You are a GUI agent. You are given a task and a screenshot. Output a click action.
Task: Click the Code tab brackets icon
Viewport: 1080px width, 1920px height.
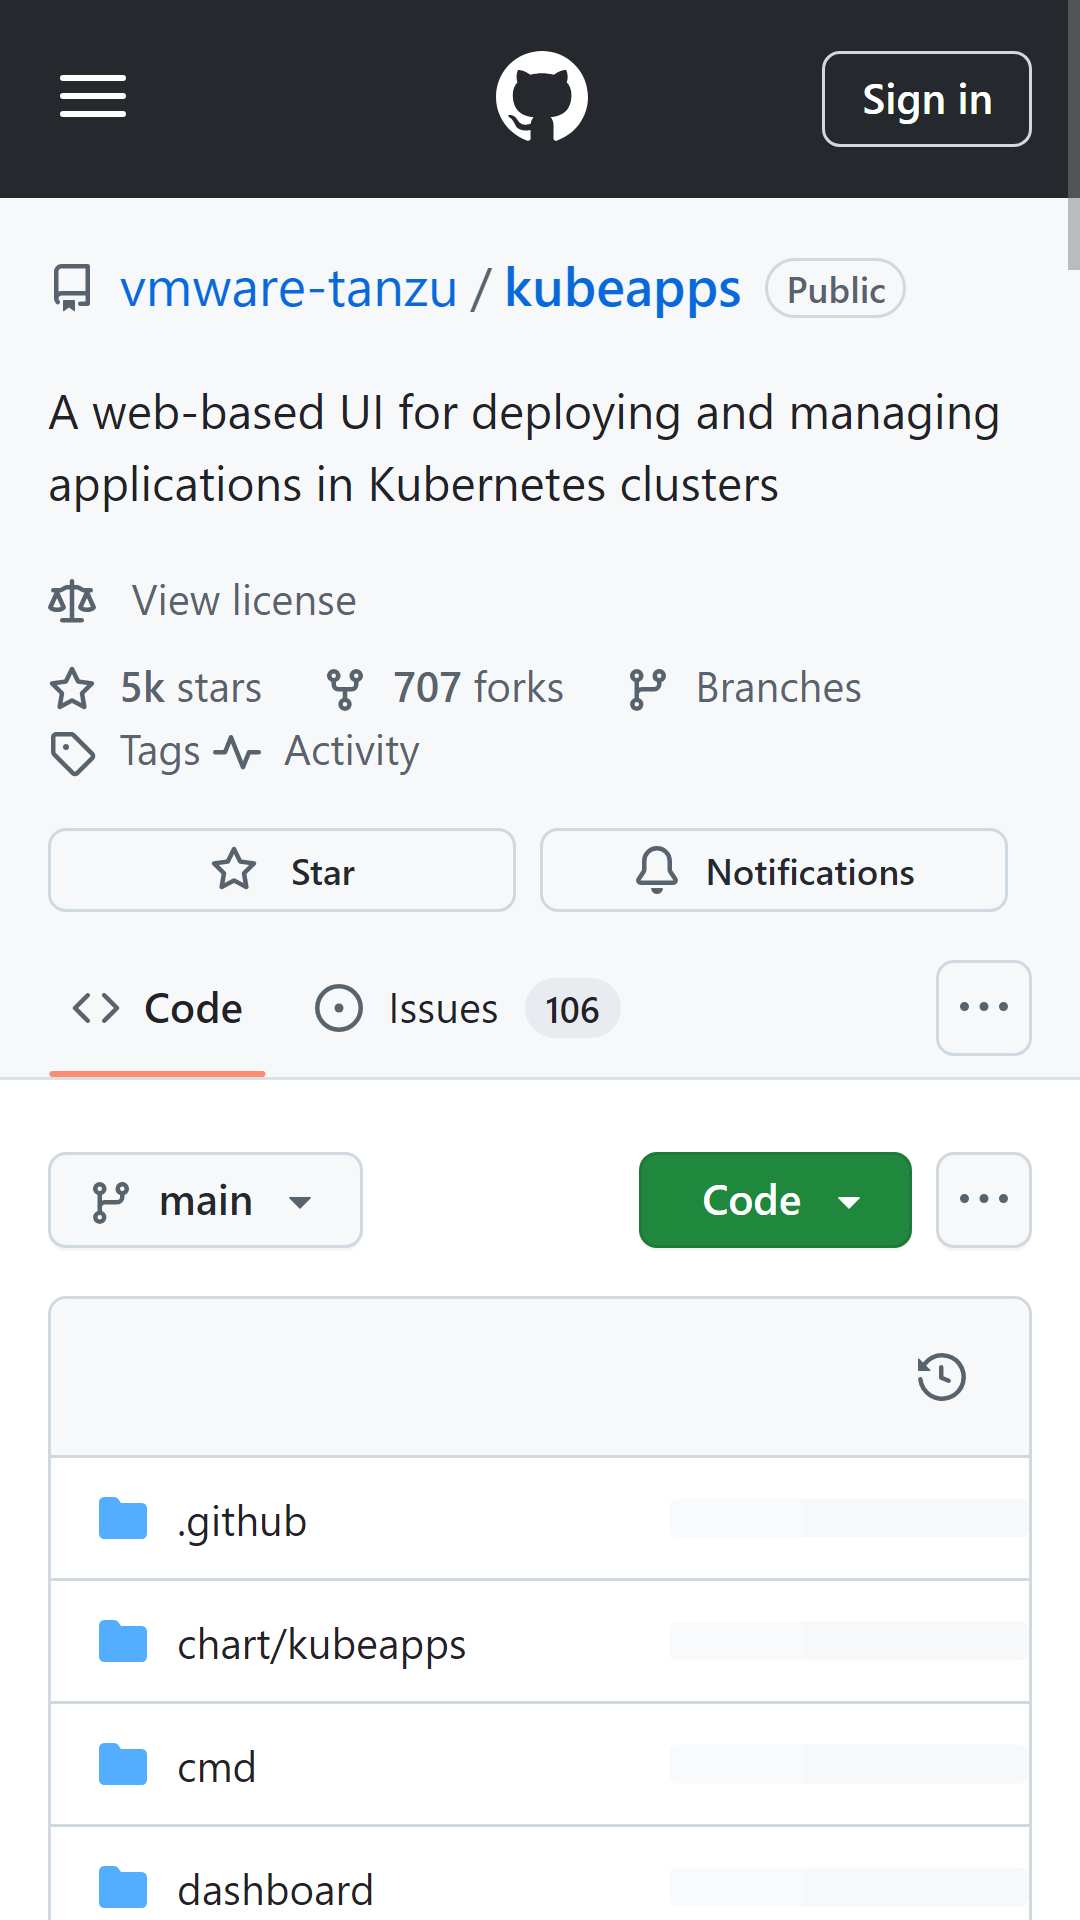tap(96, 1008)
